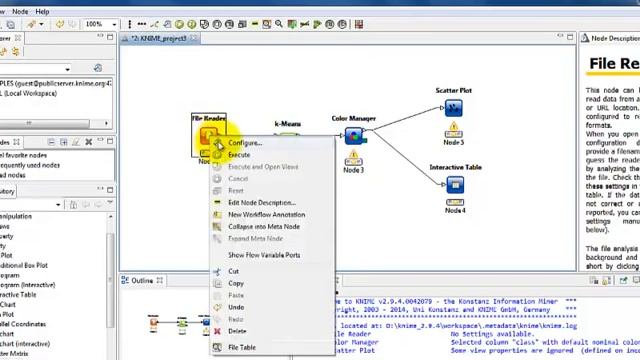Image resolution: width=640 pixels, height=360 pixels.
Task: Select the 'Interactive Table' repository entry
Action: click(x=18, y=295)
